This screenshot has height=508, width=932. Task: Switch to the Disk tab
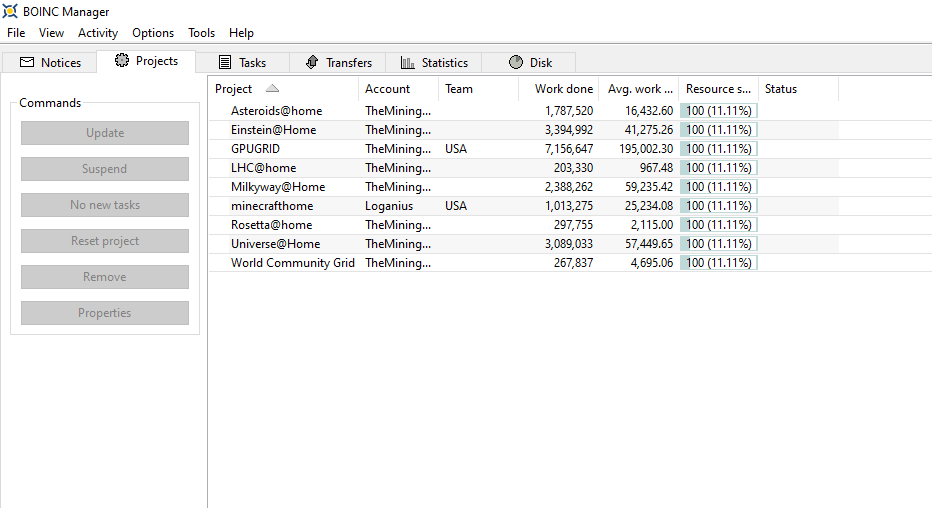click(x=529, y=62)
